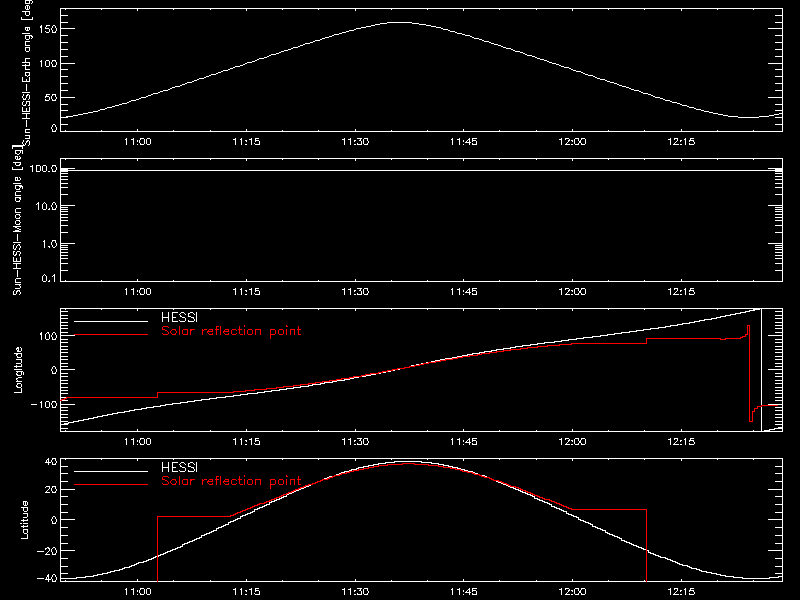This screenshot has height=600, width=800.
Task: Click 11:00 time label under Earth angle plot
Action: coord(138,142)
